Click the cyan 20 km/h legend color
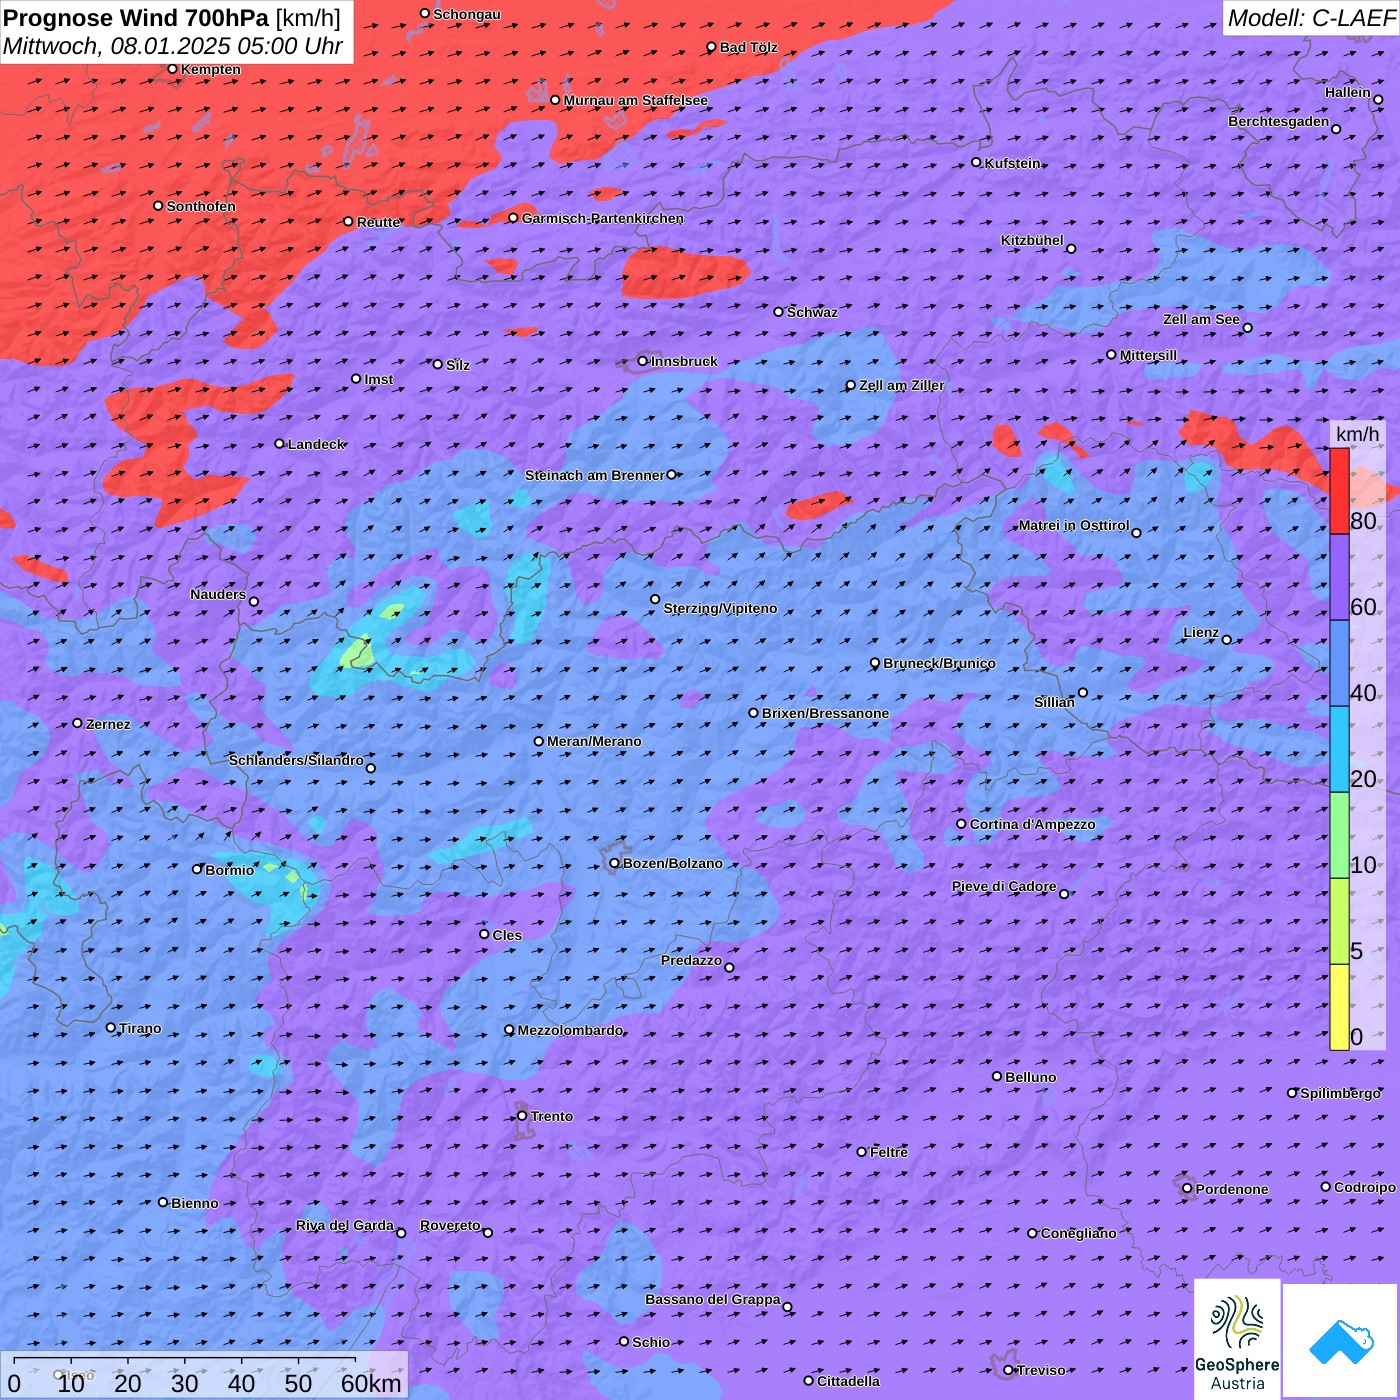 point(1339,749)
